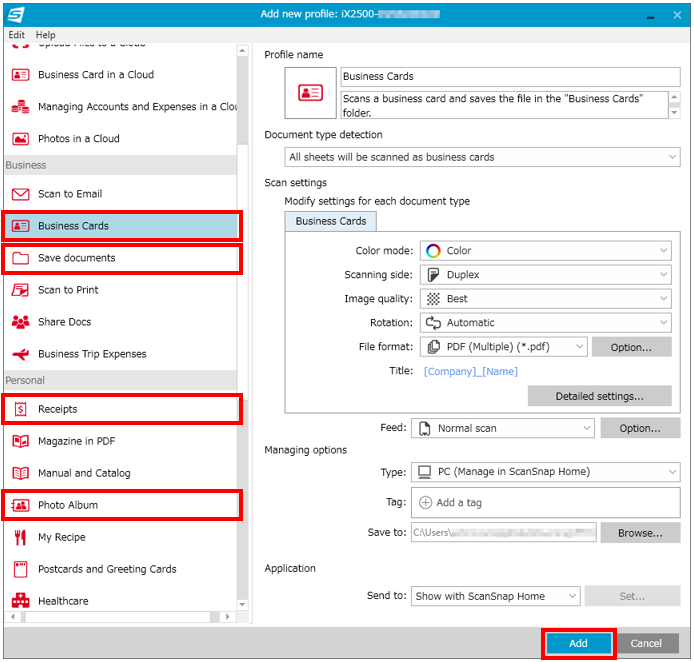Expand the Image quality dropdown
The width and height of the screenshot is (694, 662).
coord(545,299)
